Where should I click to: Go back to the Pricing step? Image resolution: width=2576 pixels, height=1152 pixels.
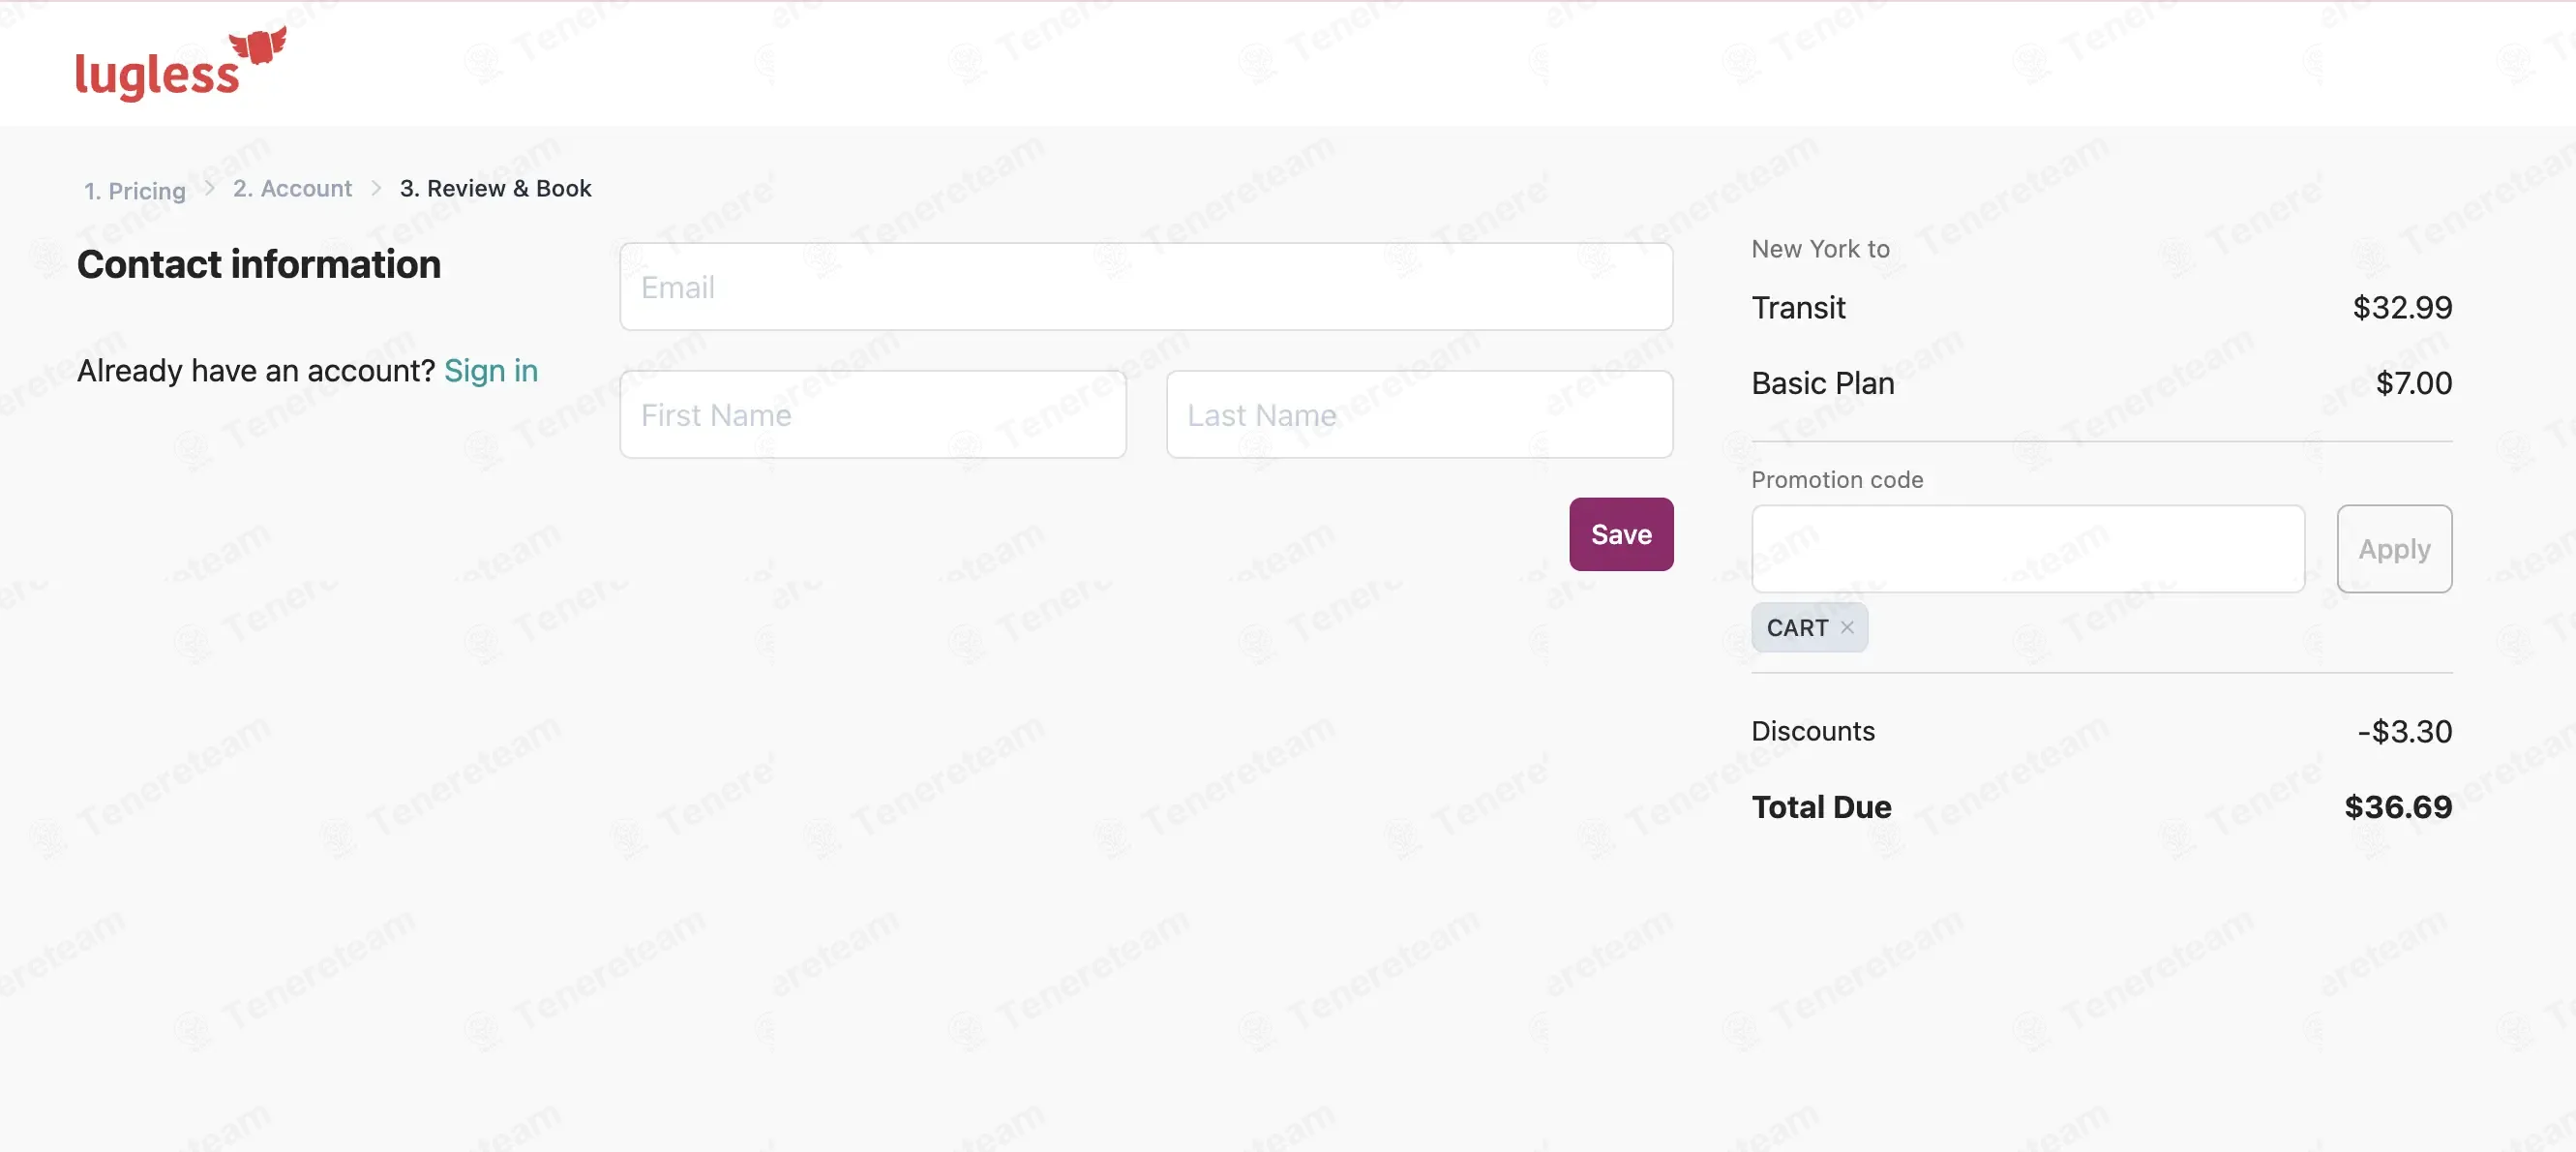pos(135,190)
